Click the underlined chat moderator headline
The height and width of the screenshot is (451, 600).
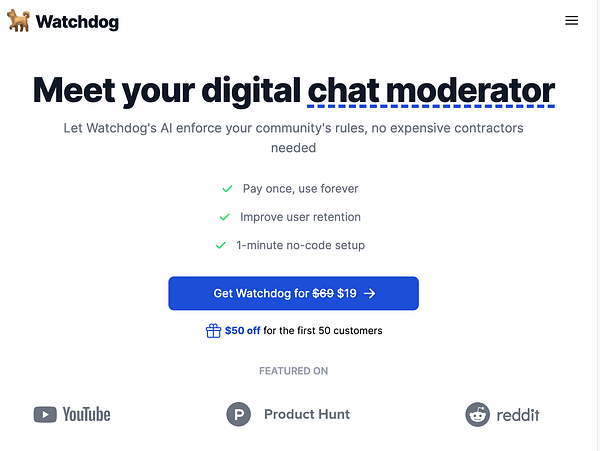tap(431, 91)
